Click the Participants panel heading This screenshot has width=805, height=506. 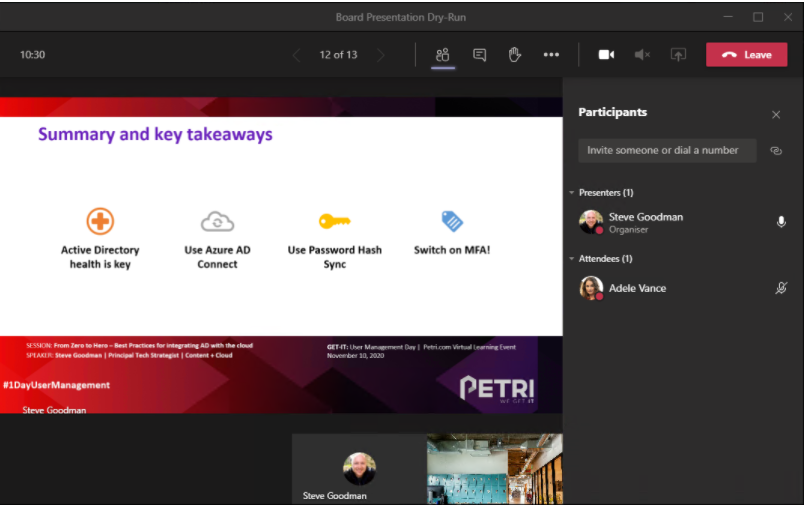(x=612, y=112)
